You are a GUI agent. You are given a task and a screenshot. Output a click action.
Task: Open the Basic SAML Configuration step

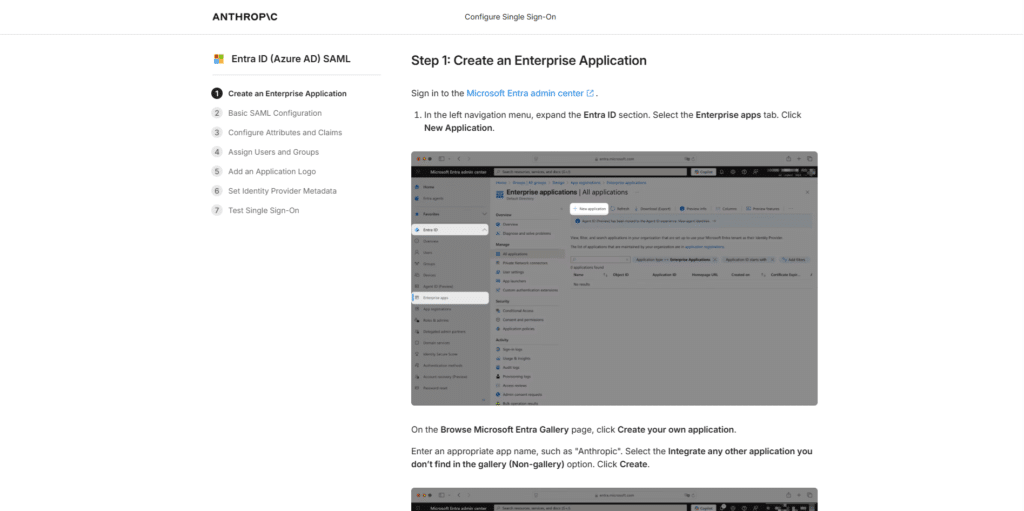(266, 113)
